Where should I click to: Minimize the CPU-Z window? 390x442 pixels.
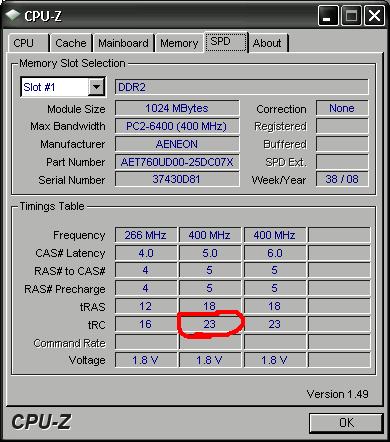[328, 16]
